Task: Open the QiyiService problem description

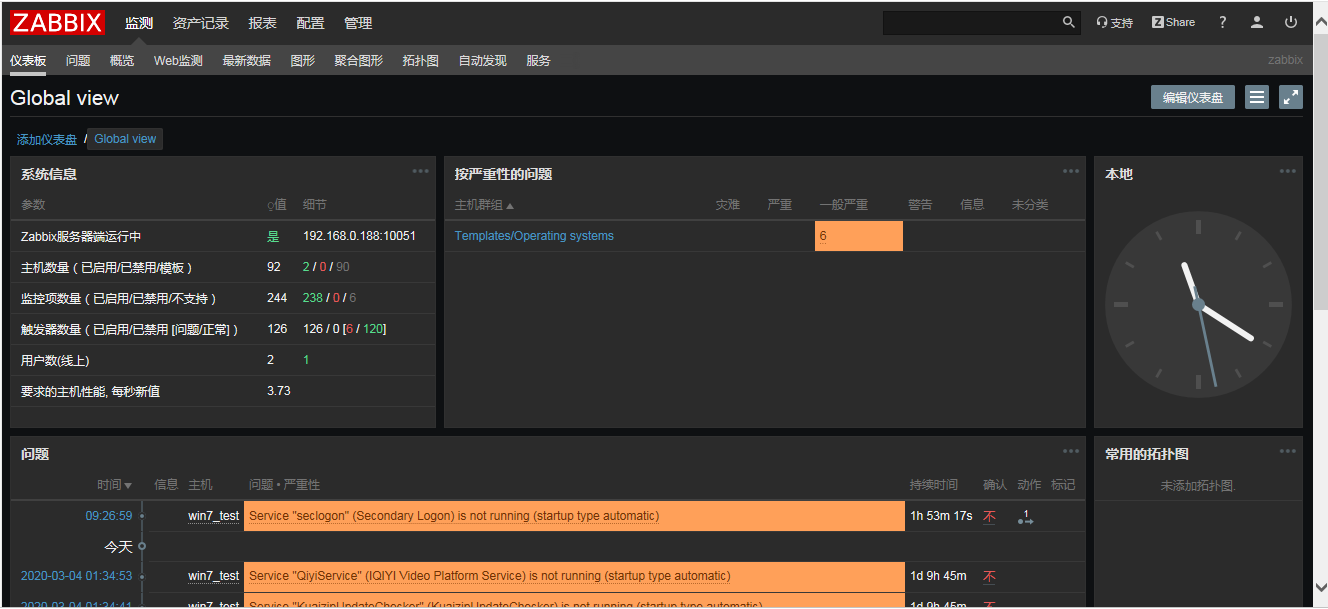Action: (x=490, y=576)
